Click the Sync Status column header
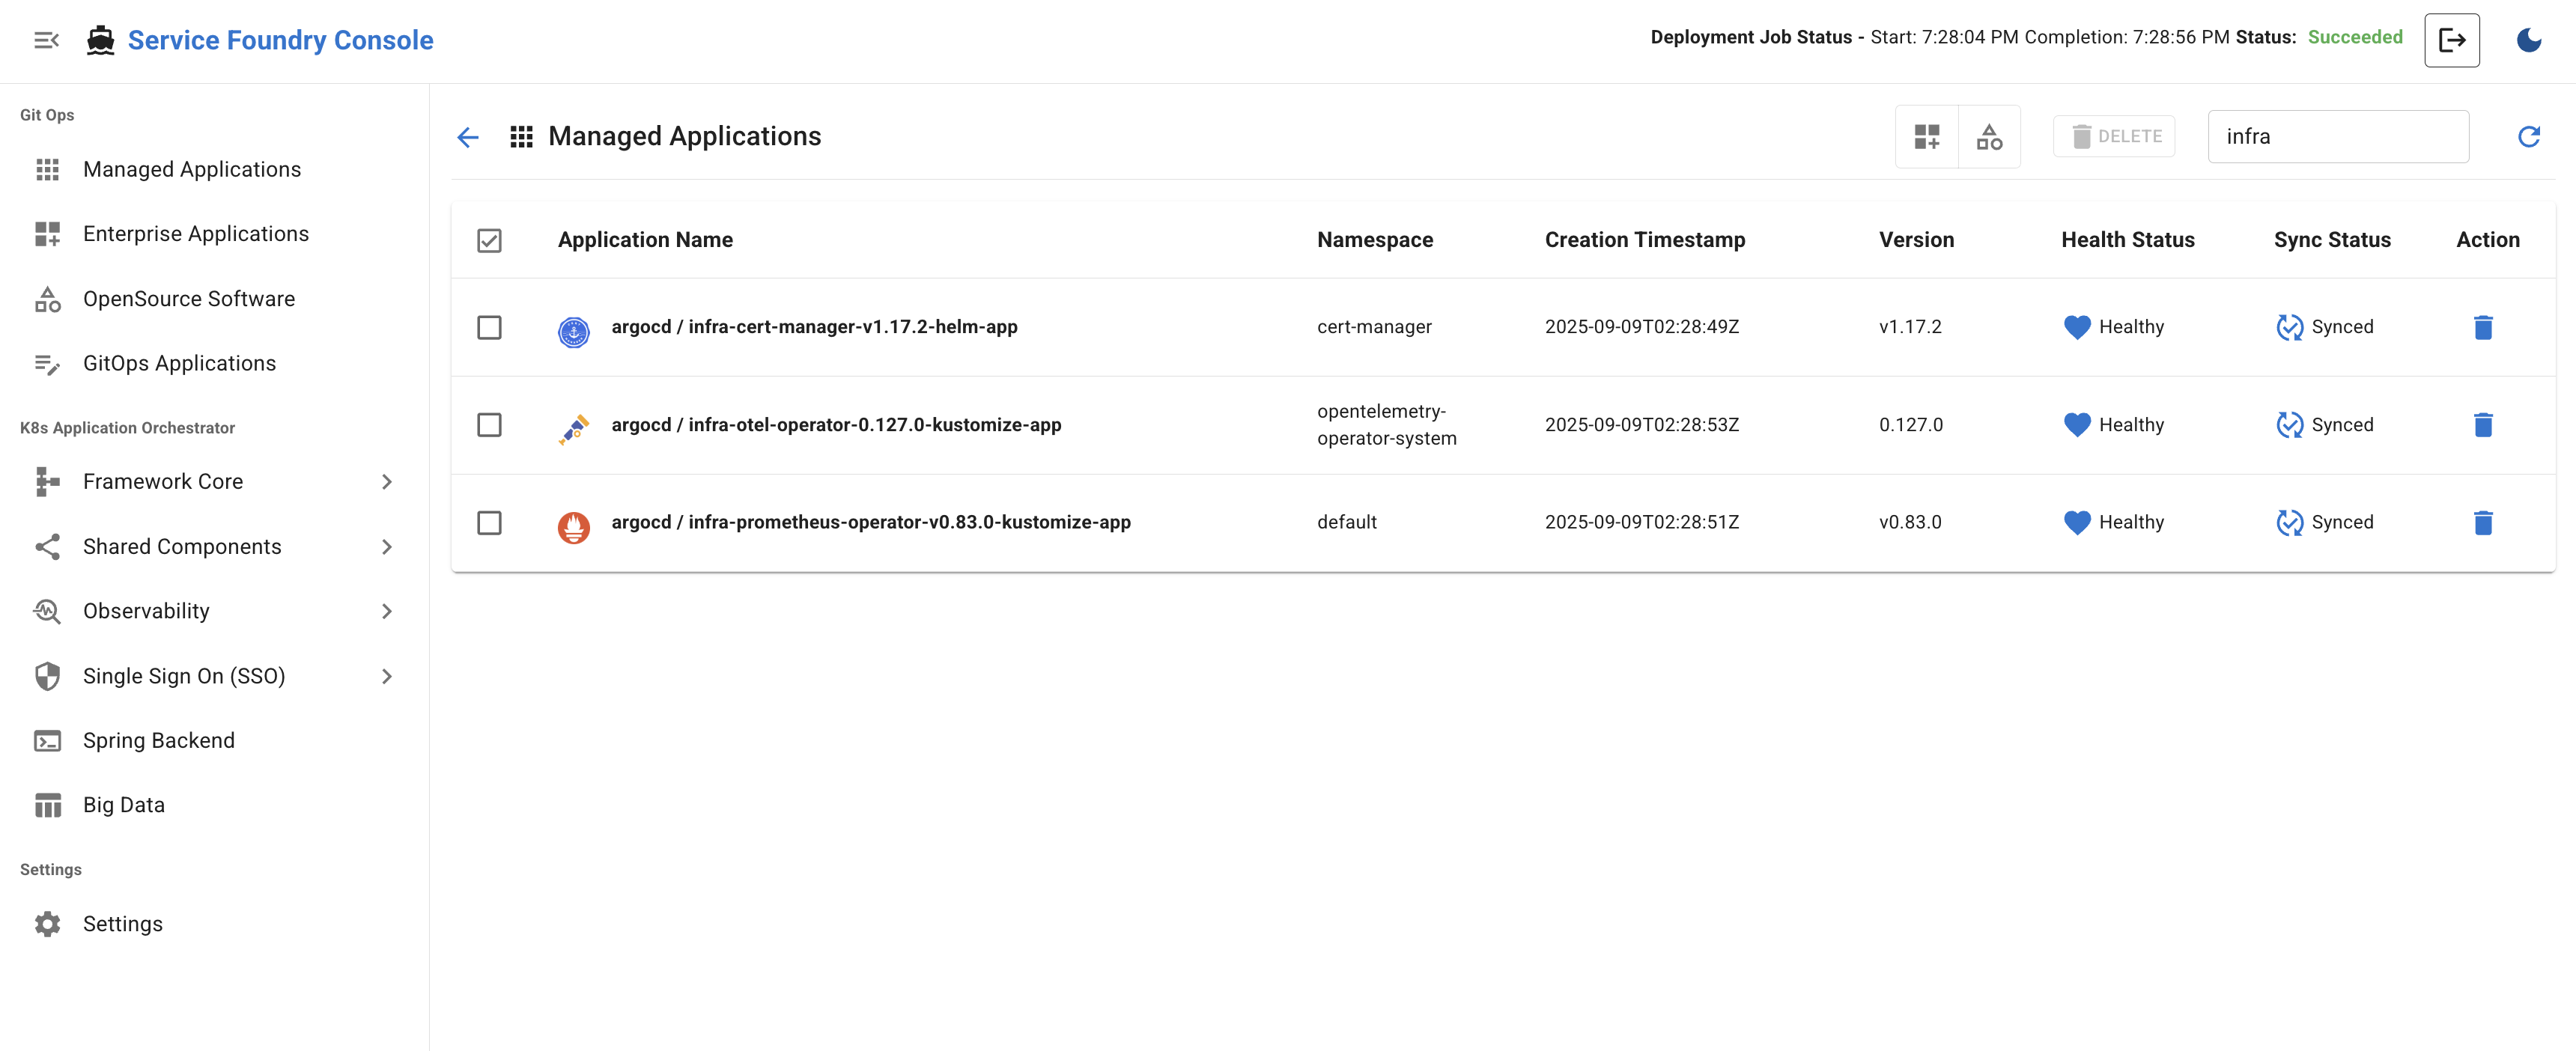Image resolution: width=2576 pixels, height=1051 pixels. 2331,240
